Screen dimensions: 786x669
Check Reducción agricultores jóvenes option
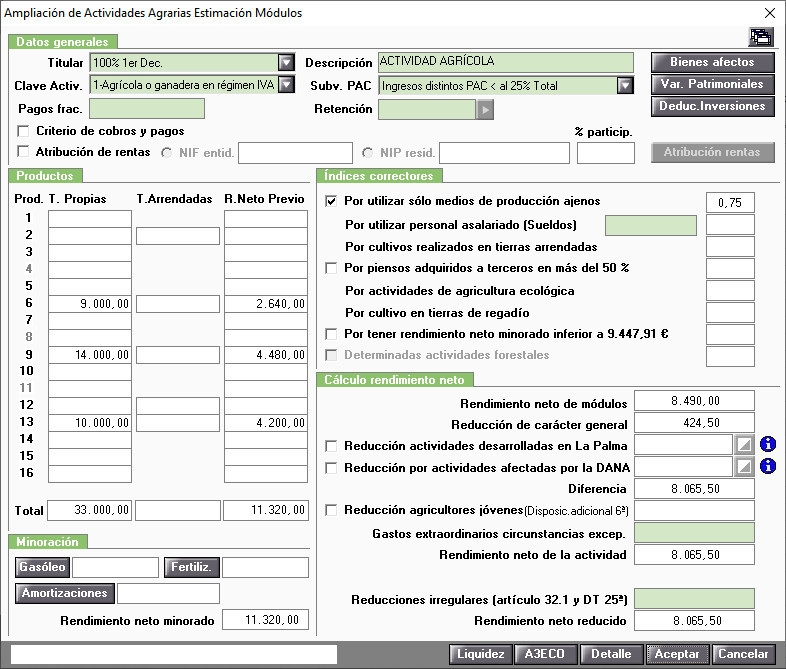click(x=331, y=510)
